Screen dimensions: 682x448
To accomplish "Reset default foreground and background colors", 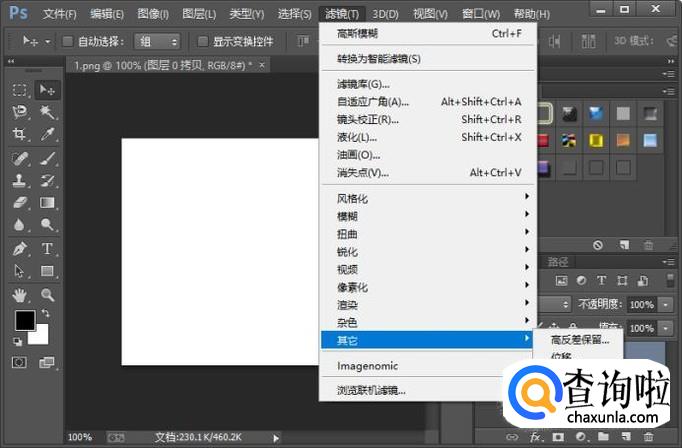I will point(17,342).
